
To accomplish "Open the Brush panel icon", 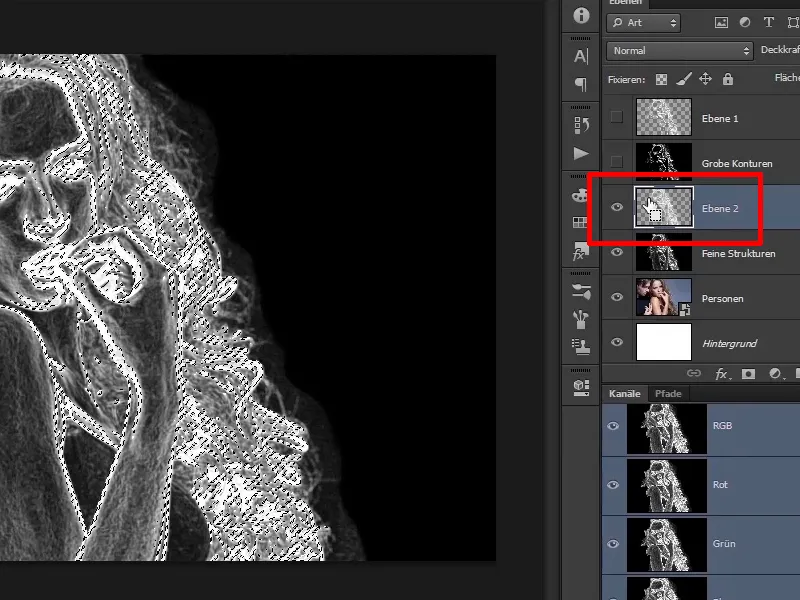I will tap(581, 320).
